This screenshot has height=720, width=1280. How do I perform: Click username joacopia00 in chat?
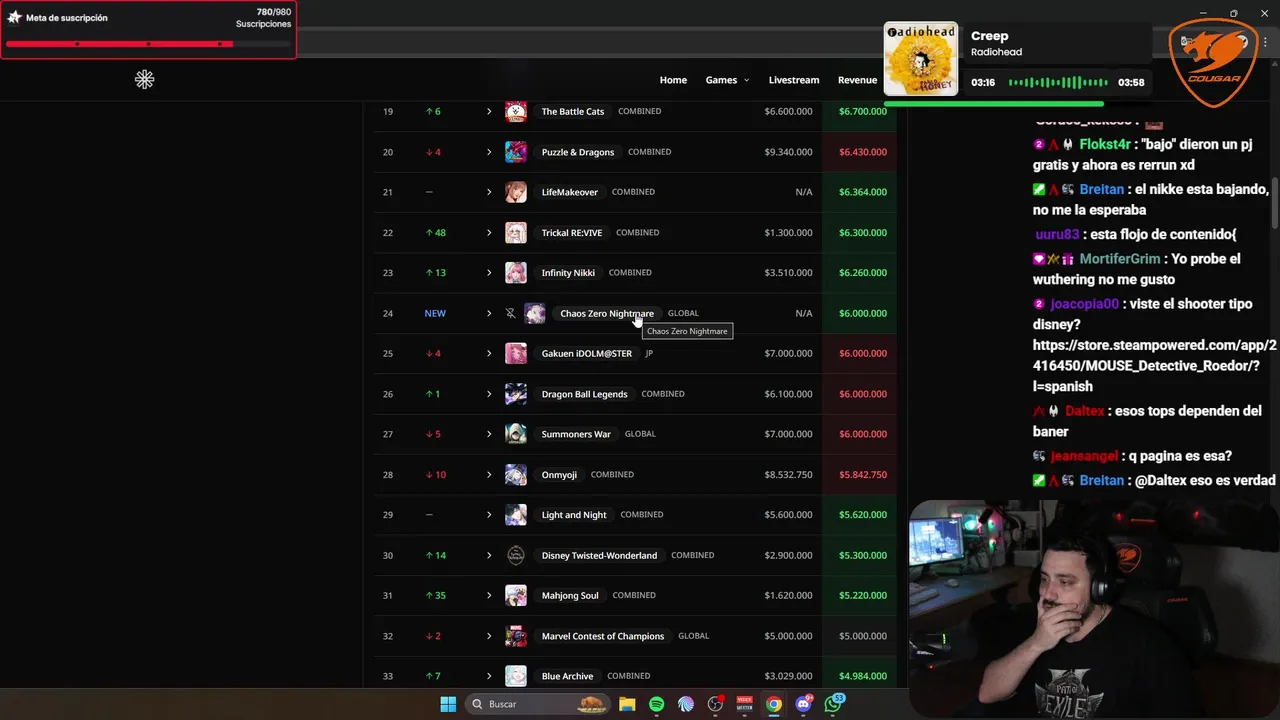(1085, 303)
